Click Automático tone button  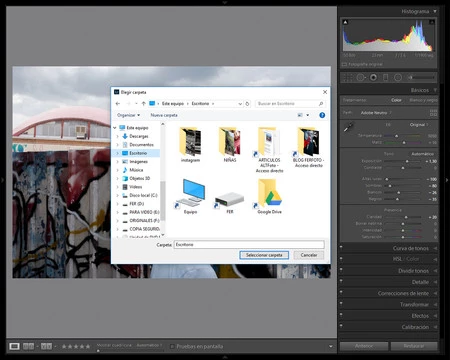(422, 154)
